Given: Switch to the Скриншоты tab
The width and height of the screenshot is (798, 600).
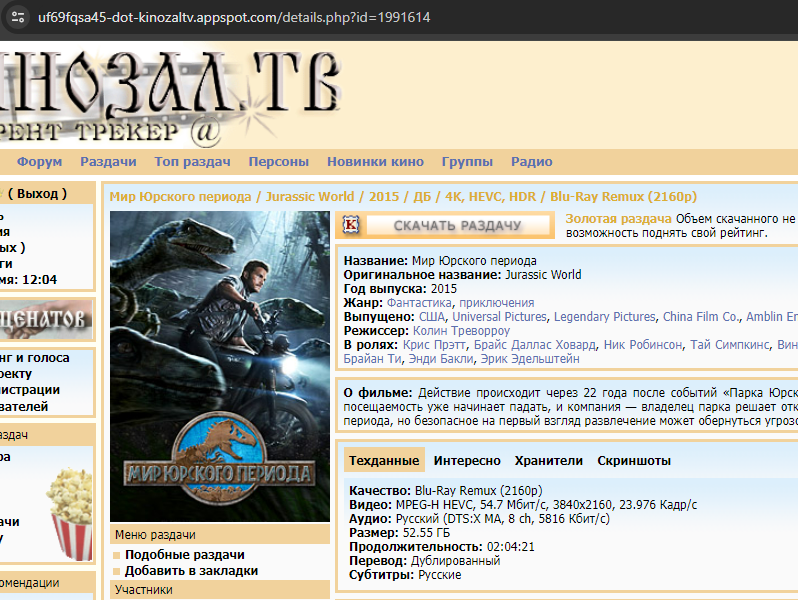Looking at the screenshot, I should pyautogui.click(x=634, y=461).
